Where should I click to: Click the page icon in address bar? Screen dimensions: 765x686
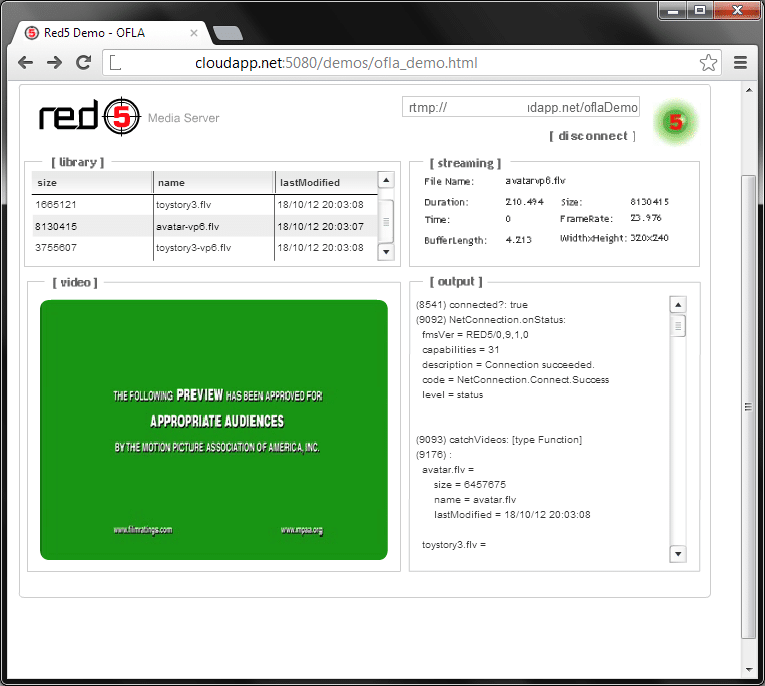point(116,63)
